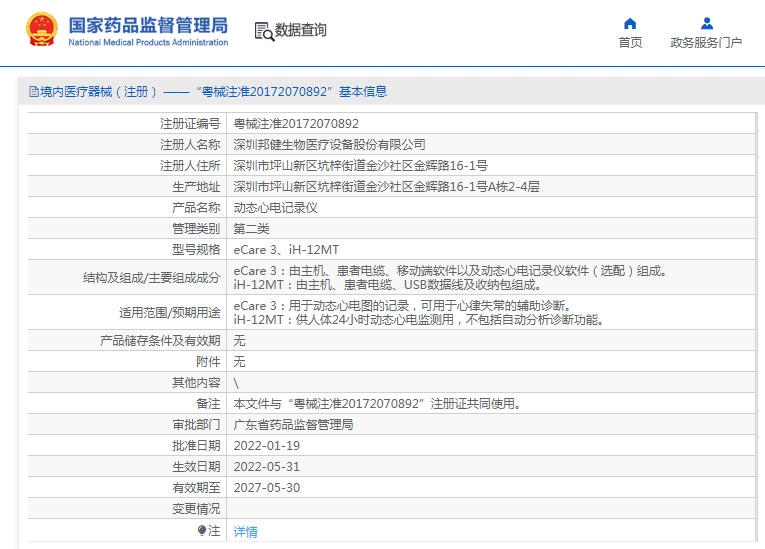Viewport: 765px width, 549px height.
Task: Click the data query magnifier icon
Action: 264,31
